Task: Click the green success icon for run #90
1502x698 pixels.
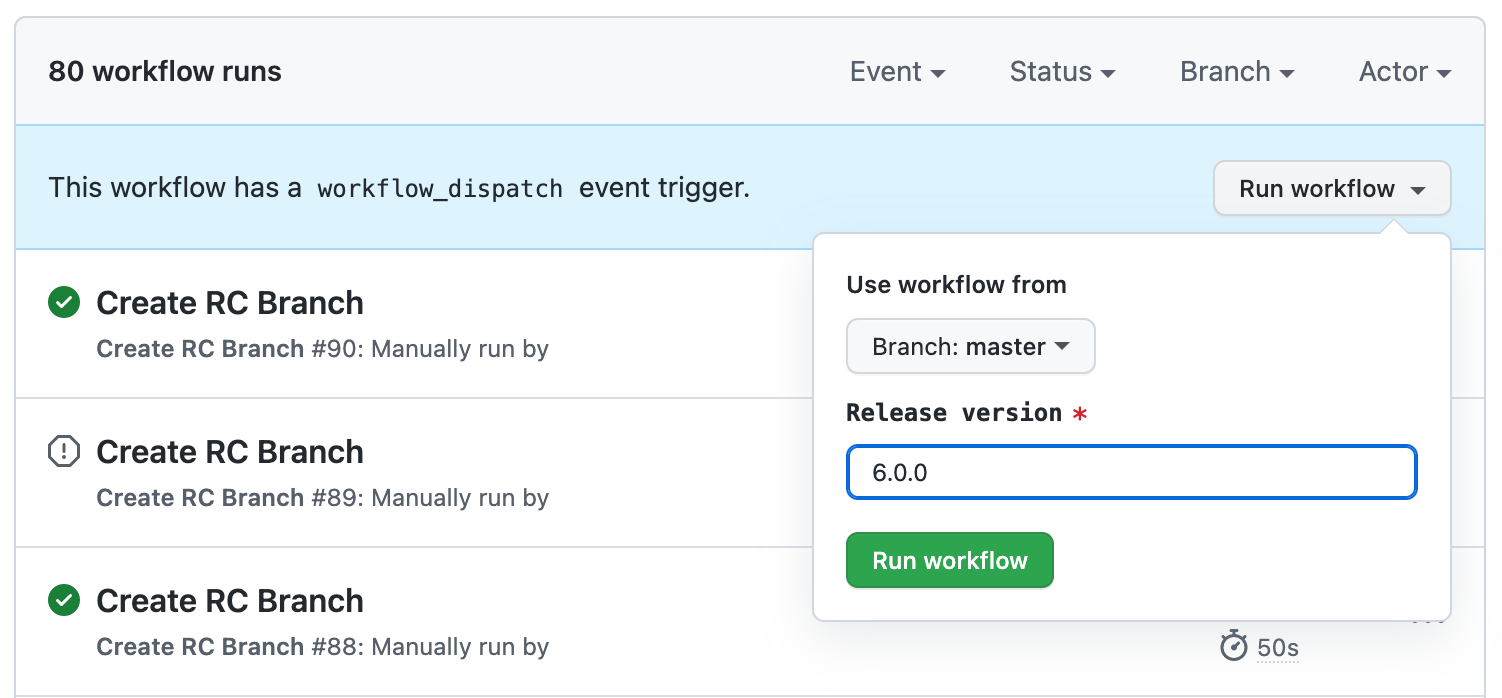Action: (x=63, y=302)
